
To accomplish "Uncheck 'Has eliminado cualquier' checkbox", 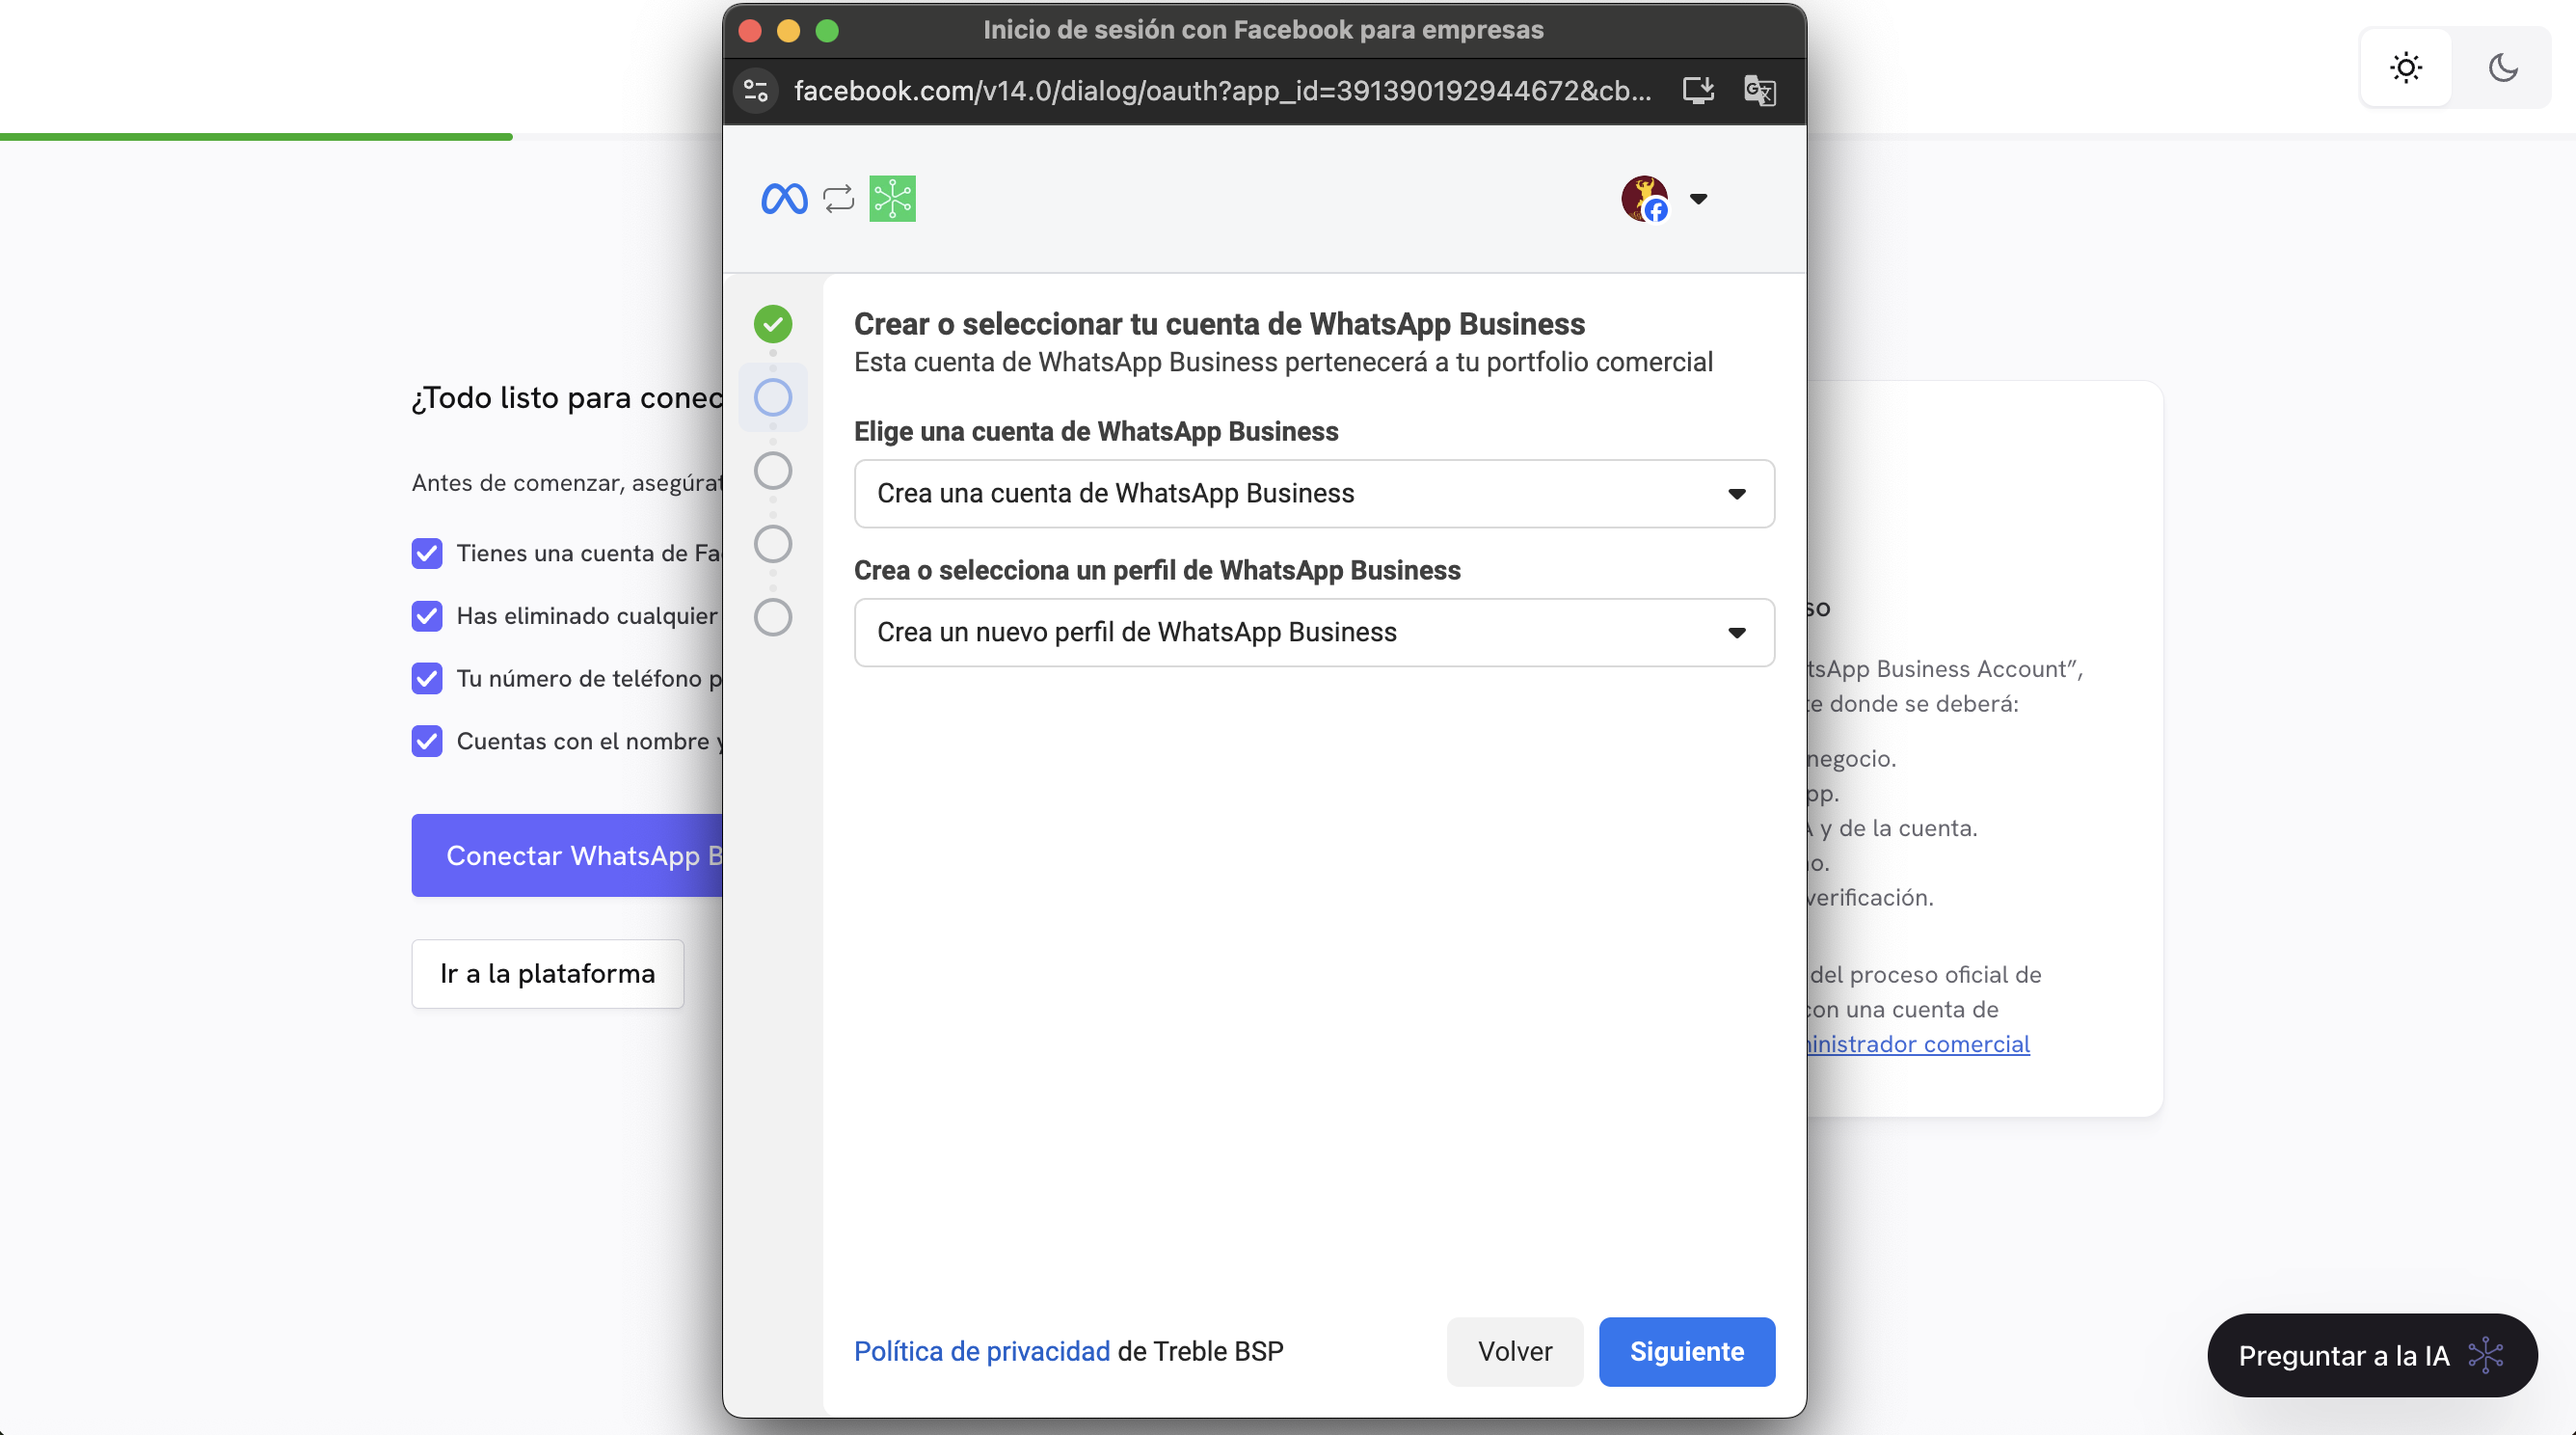I will click(x=427, y=616).
